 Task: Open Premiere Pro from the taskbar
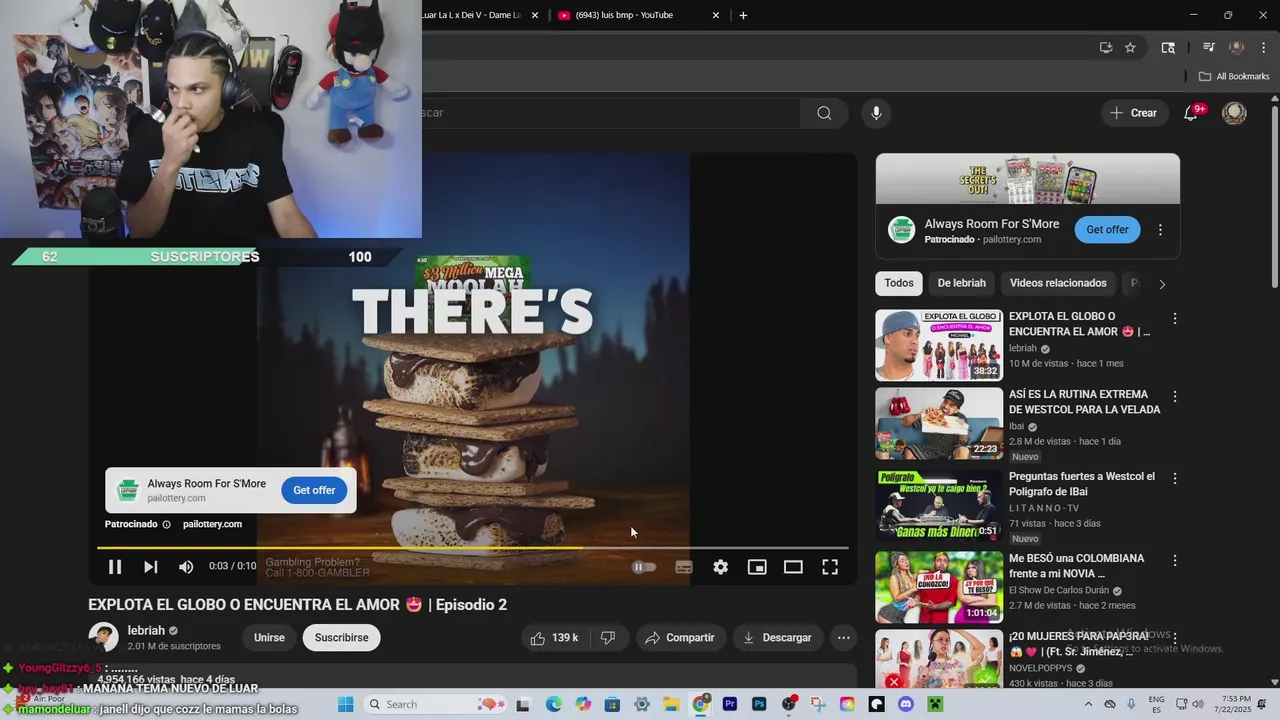point(730,704)
